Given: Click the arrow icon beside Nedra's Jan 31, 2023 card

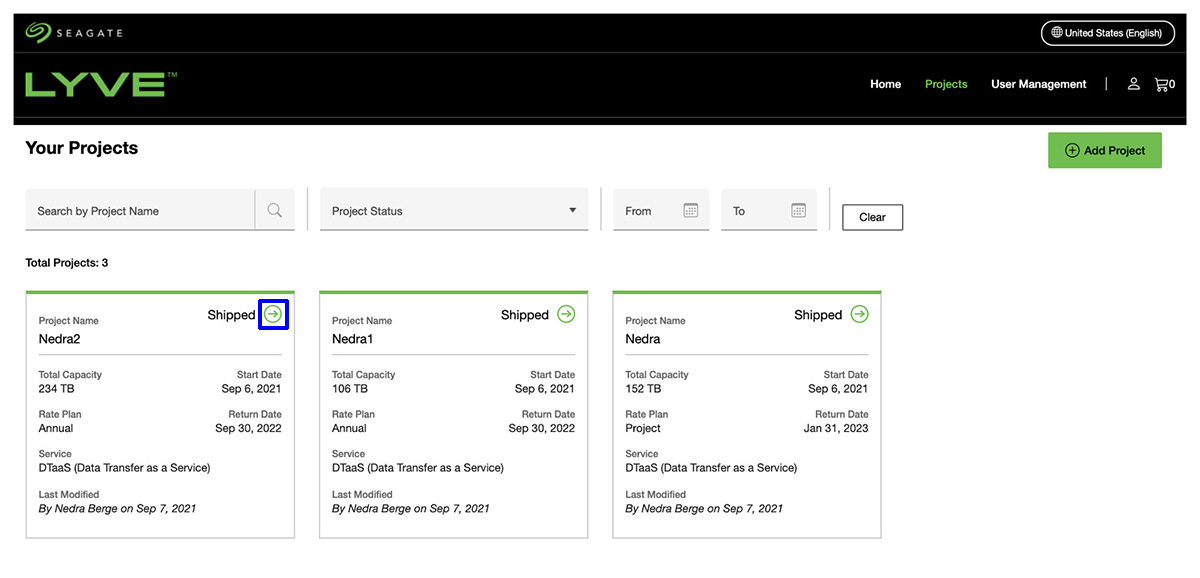Looking at the screenshot, I should tap(859, 315).
